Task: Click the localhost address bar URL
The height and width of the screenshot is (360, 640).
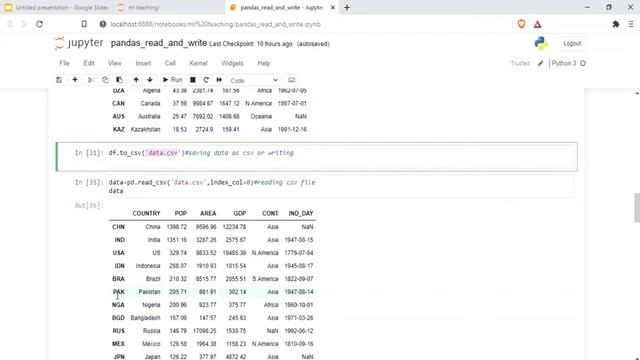Action: [216, 24]
